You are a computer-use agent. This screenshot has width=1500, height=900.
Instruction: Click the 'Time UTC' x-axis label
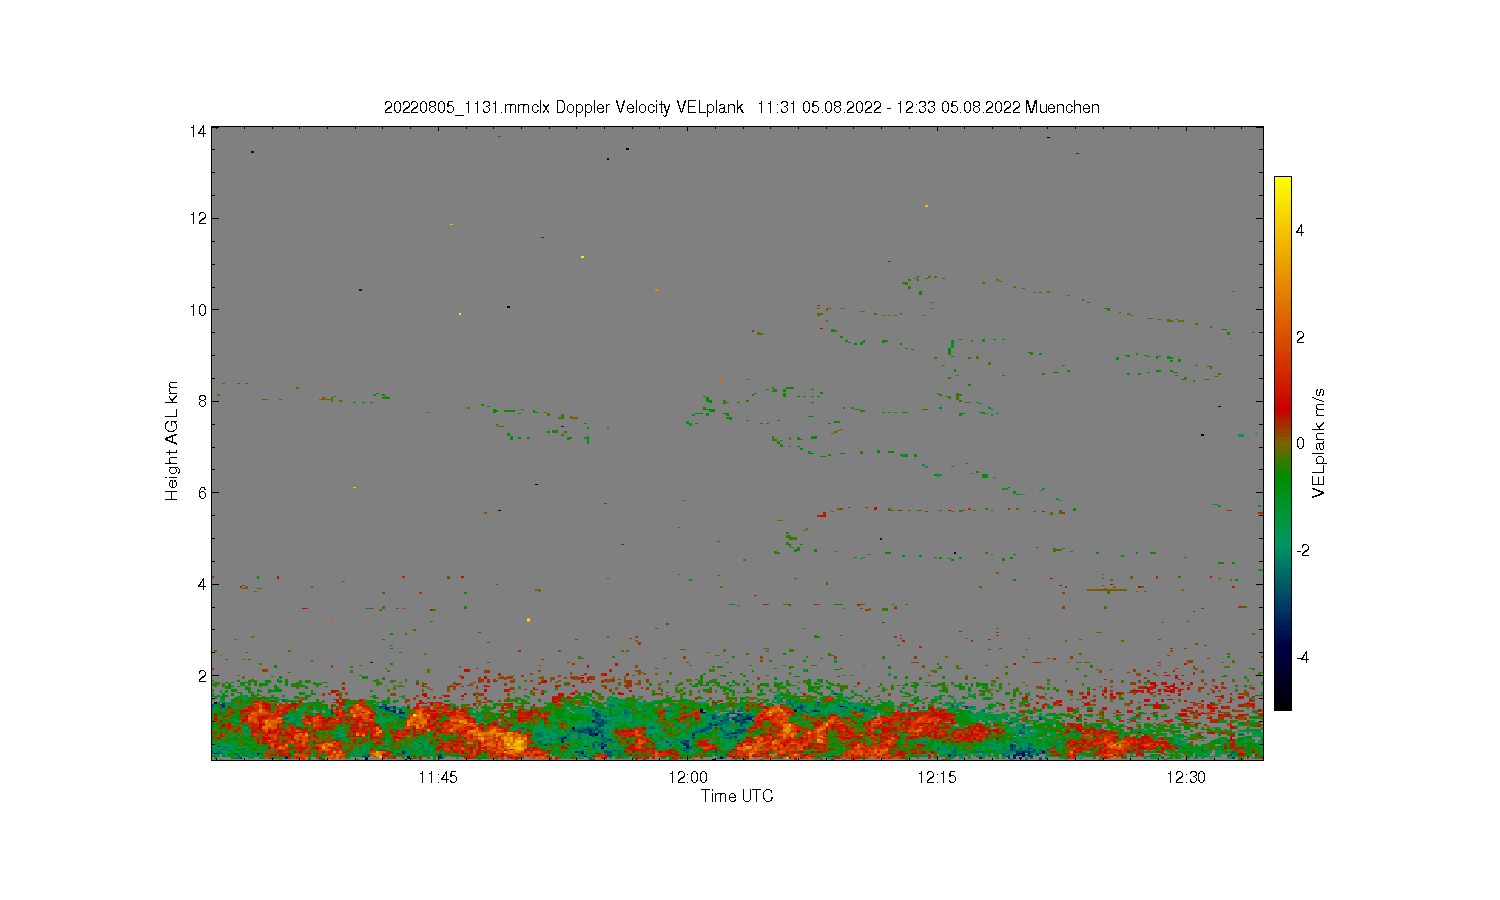[x=737, y=797]
